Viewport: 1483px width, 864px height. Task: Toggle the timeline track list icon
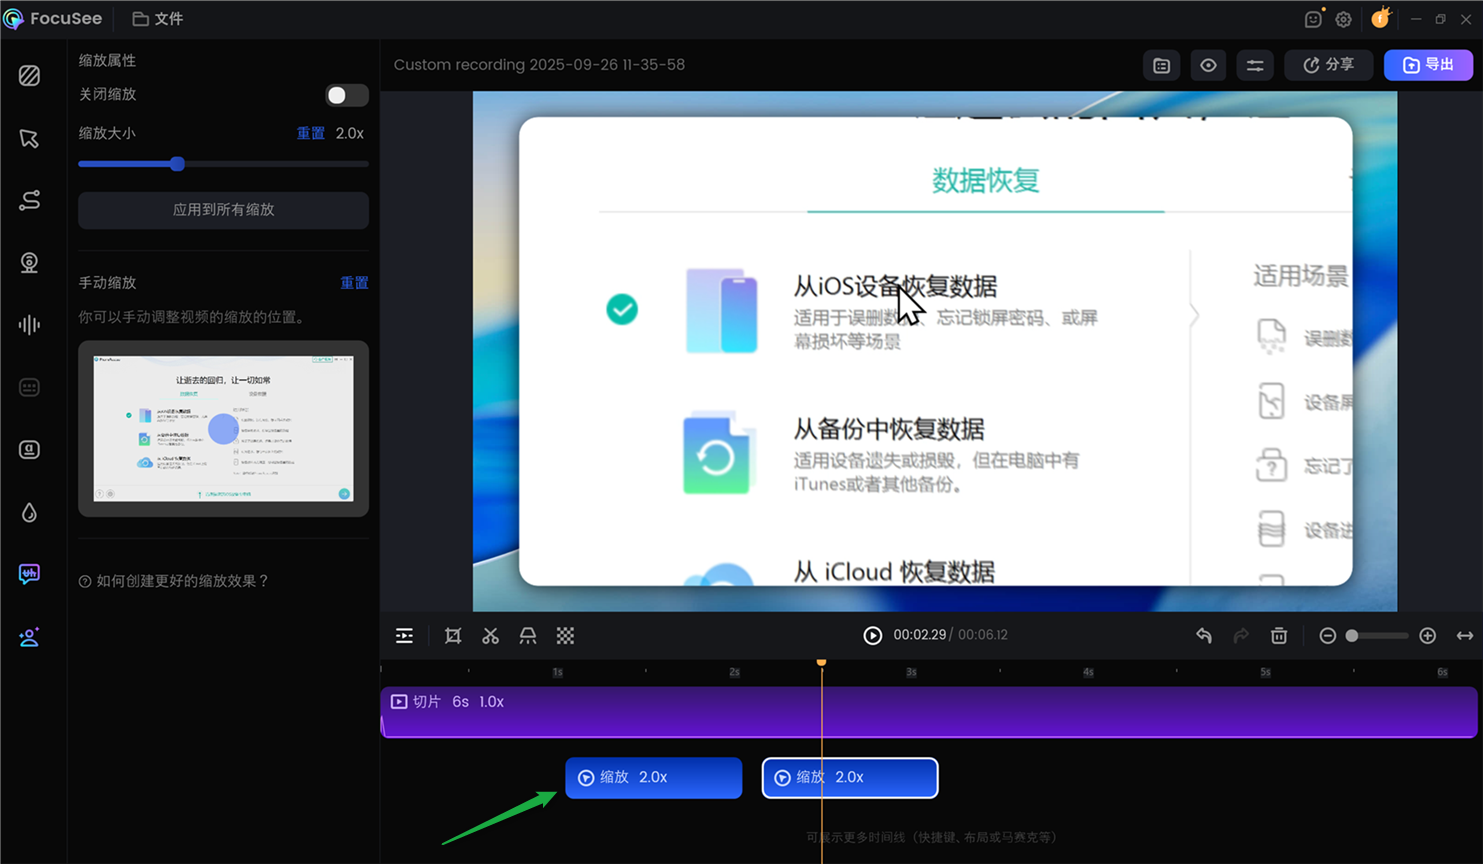[404, 636]
